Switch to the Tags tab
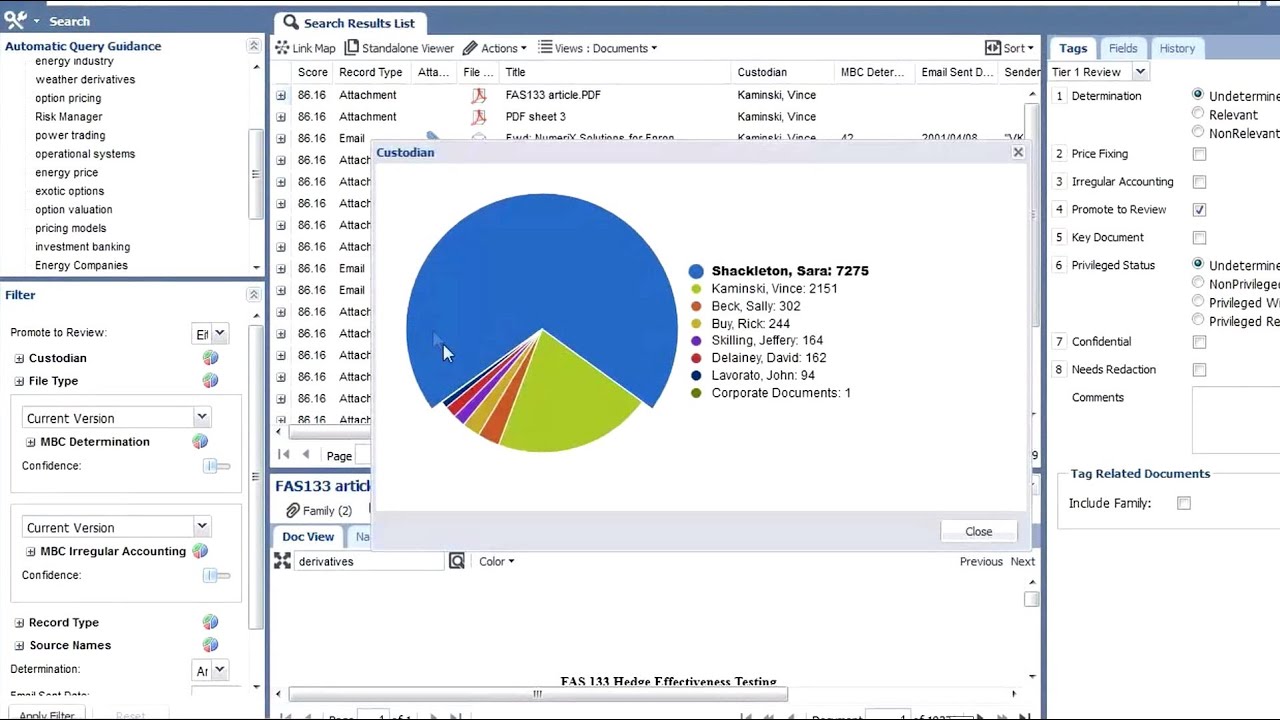The image size is (1280, 720). pos(1073,48)
